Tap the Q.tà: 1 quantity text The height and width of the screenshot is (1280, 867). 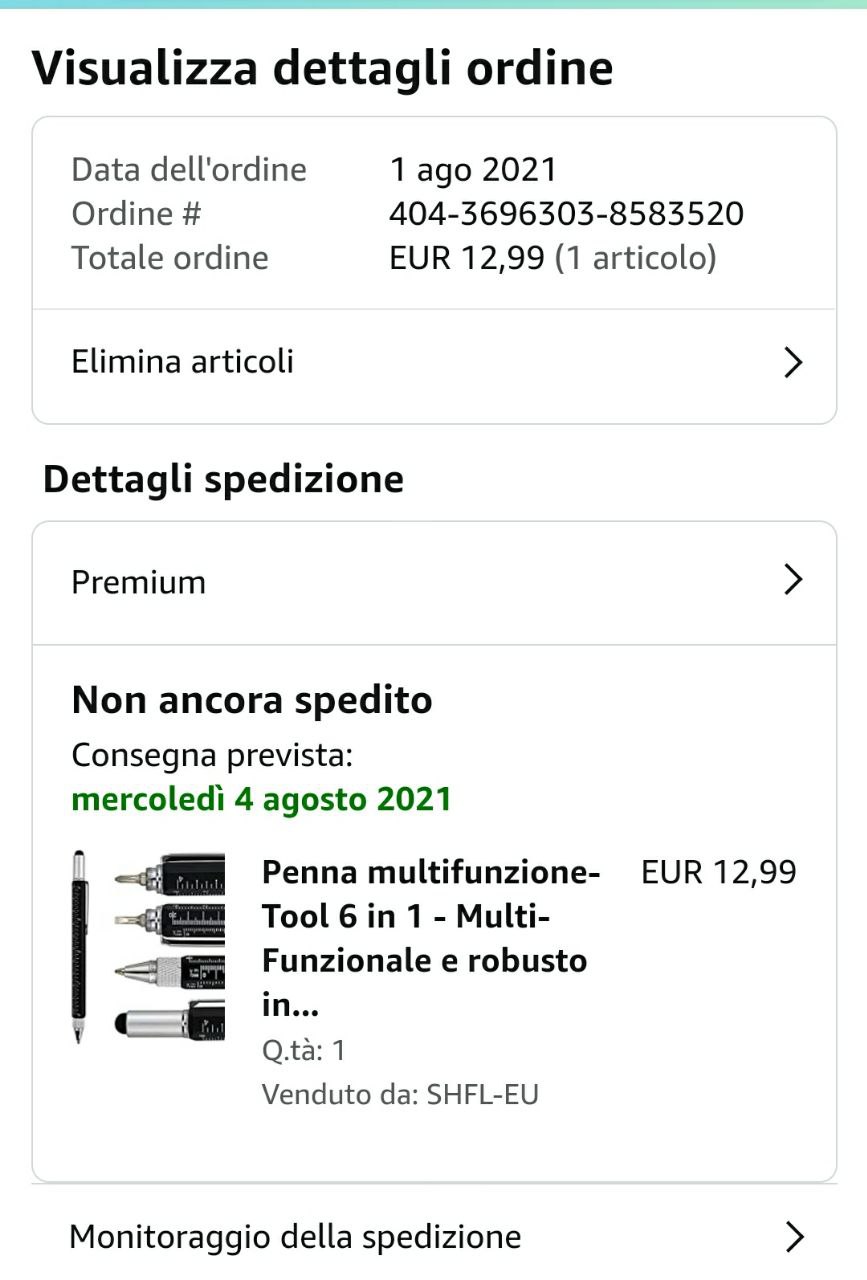[303, 1050]
